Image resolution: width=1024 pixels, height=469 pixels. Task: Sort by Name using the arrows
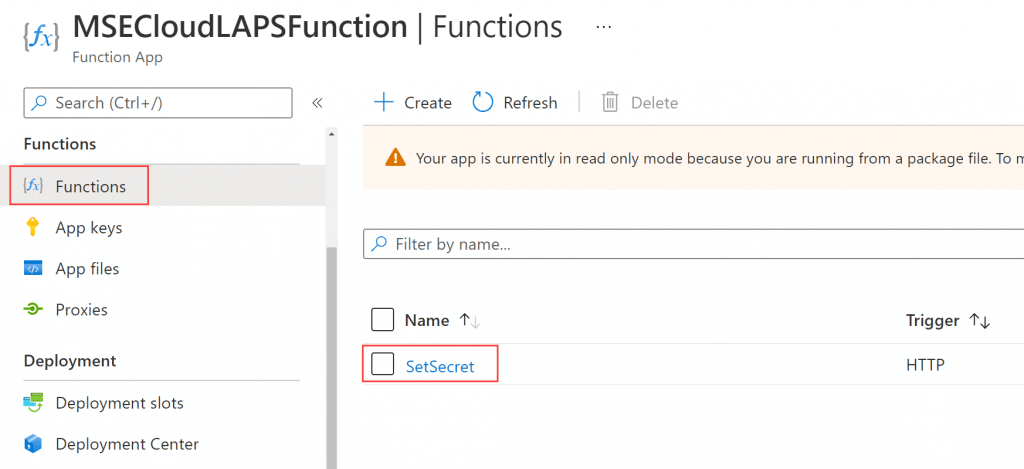click(x=470, y=321)
